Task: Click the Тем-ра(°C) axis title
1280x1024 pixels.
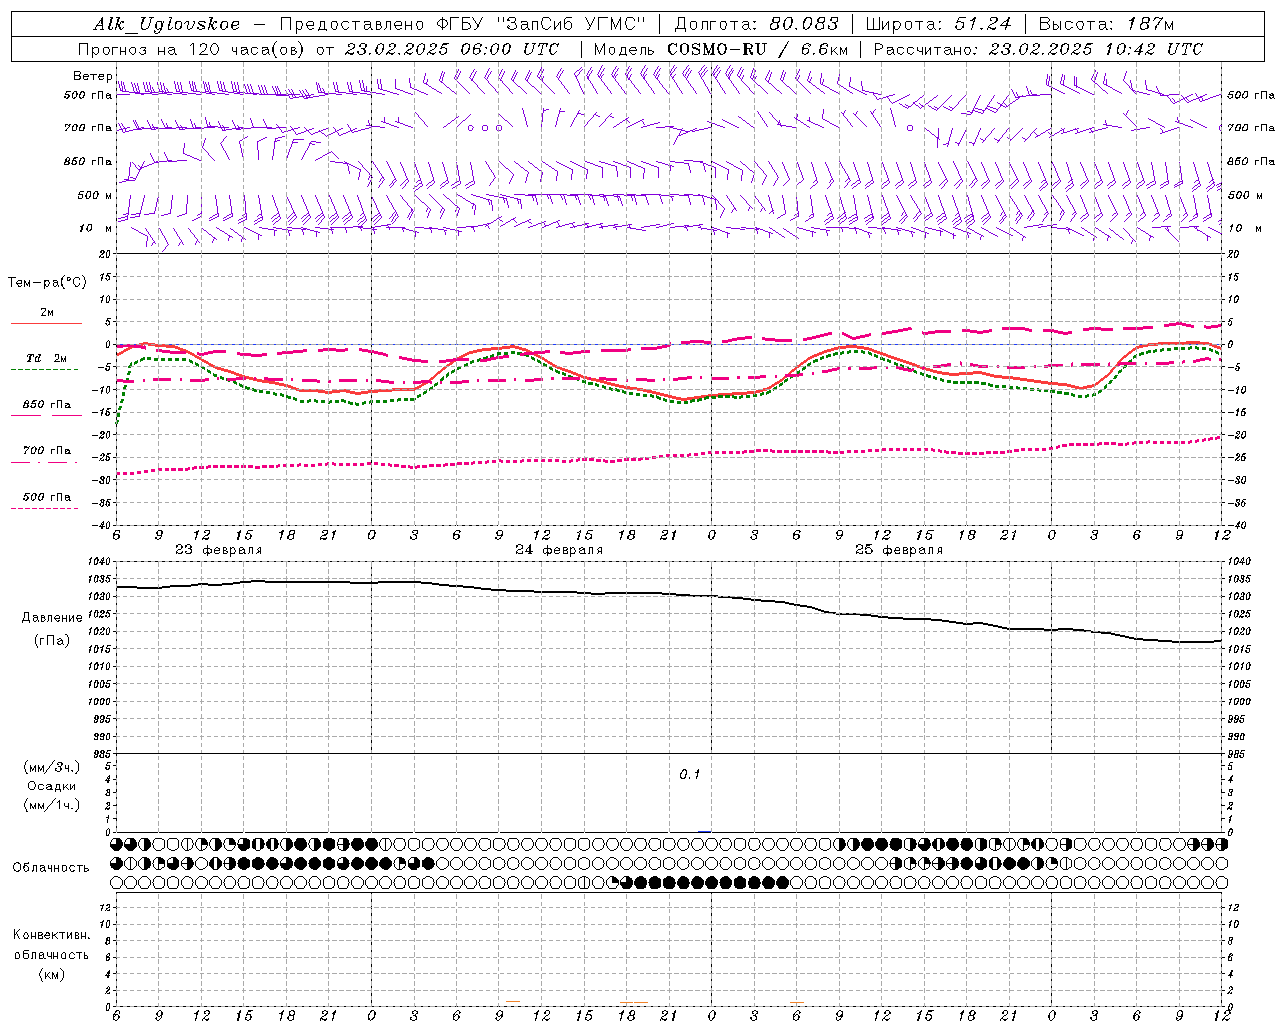Action: (x=47, y=283)
